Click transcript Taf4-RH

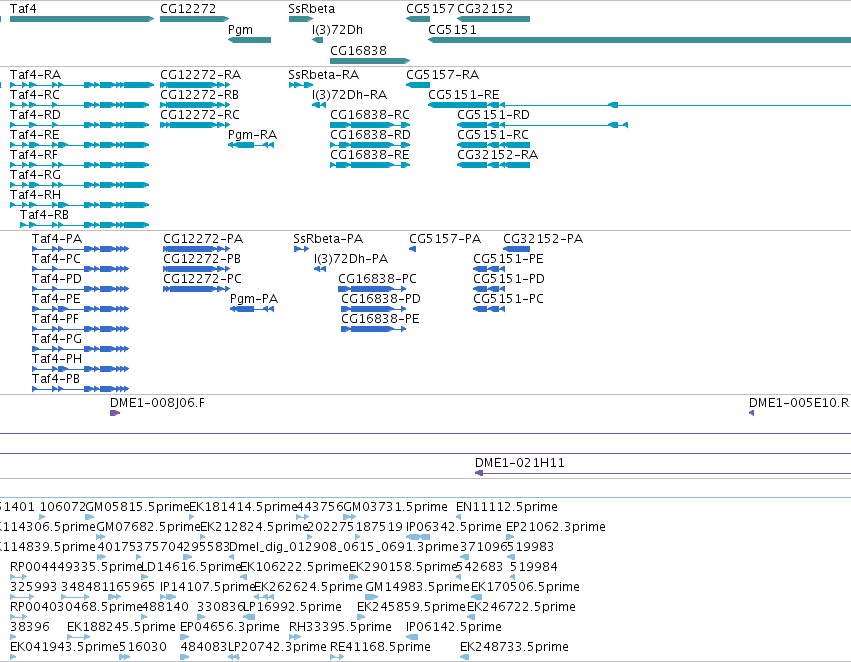coord(79,205)
